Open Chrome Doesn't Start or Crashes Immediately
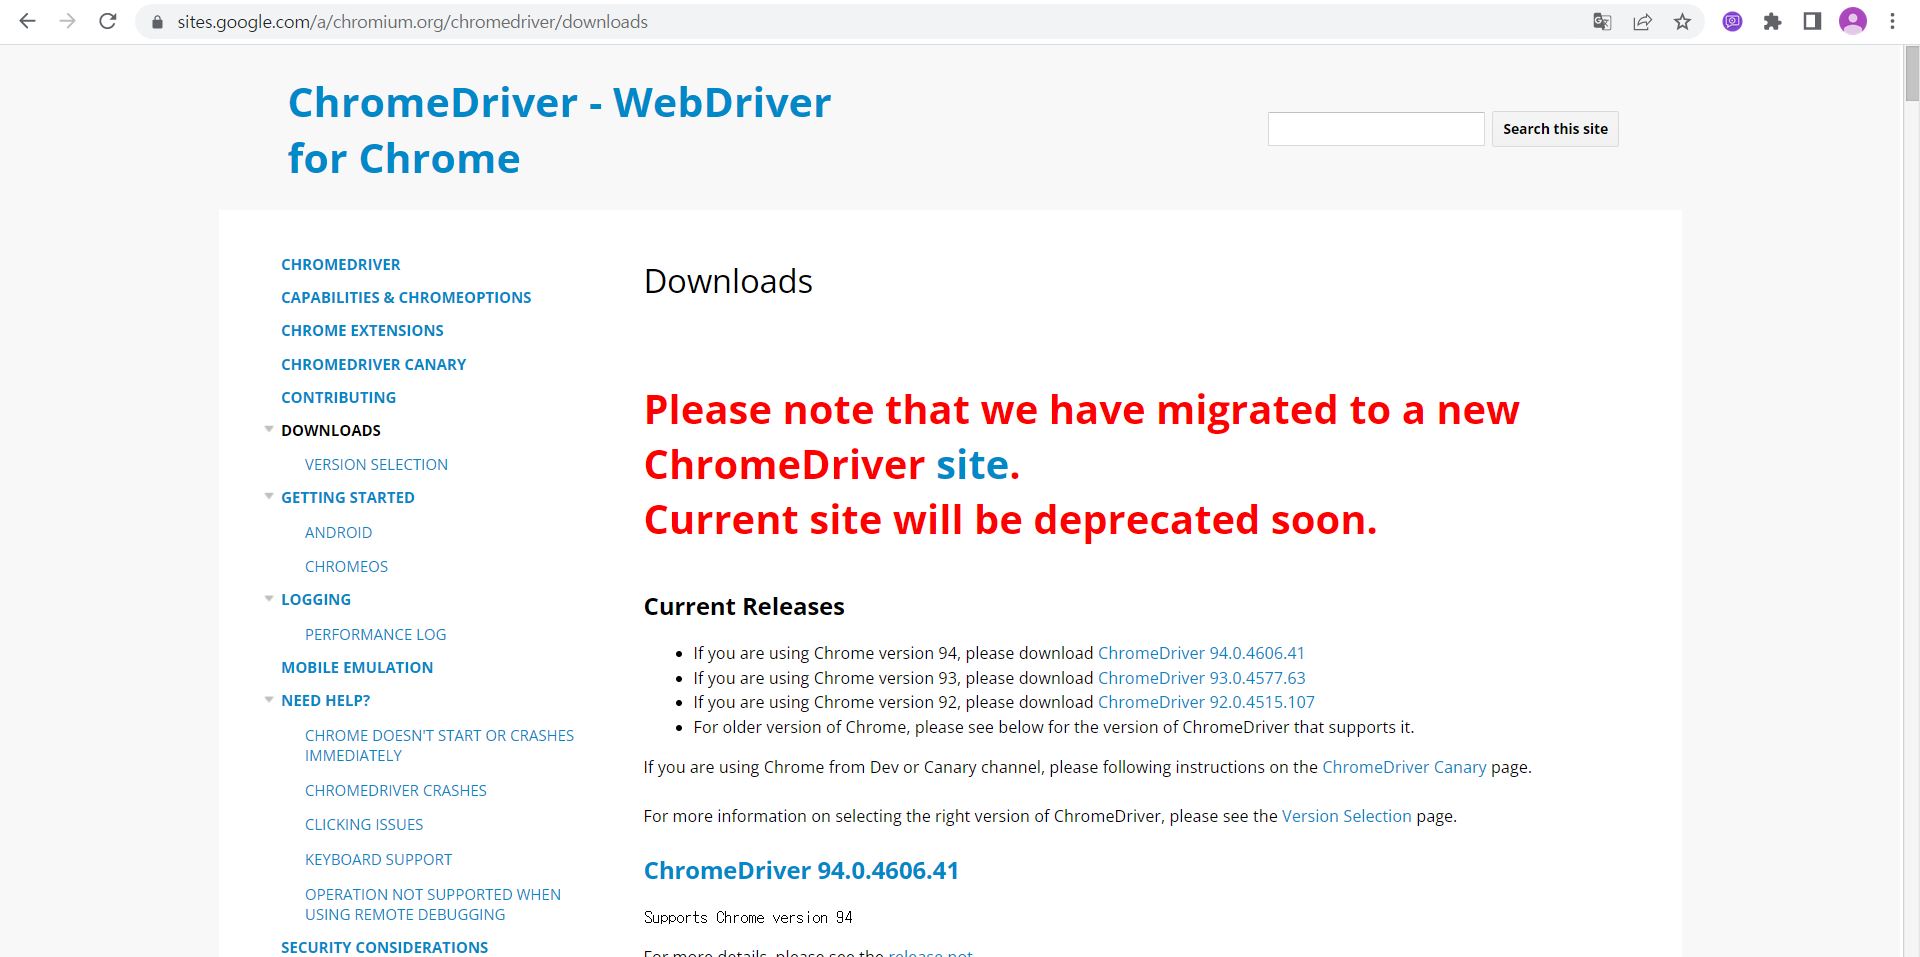1920x957 pixels. coord(439,745)
